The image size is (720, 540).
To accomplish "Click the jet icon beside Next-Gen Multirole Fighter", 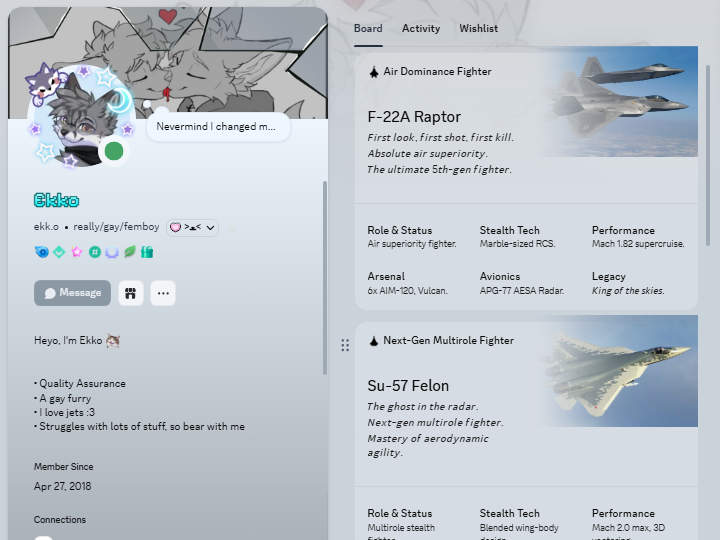I will tap(374, 341).
